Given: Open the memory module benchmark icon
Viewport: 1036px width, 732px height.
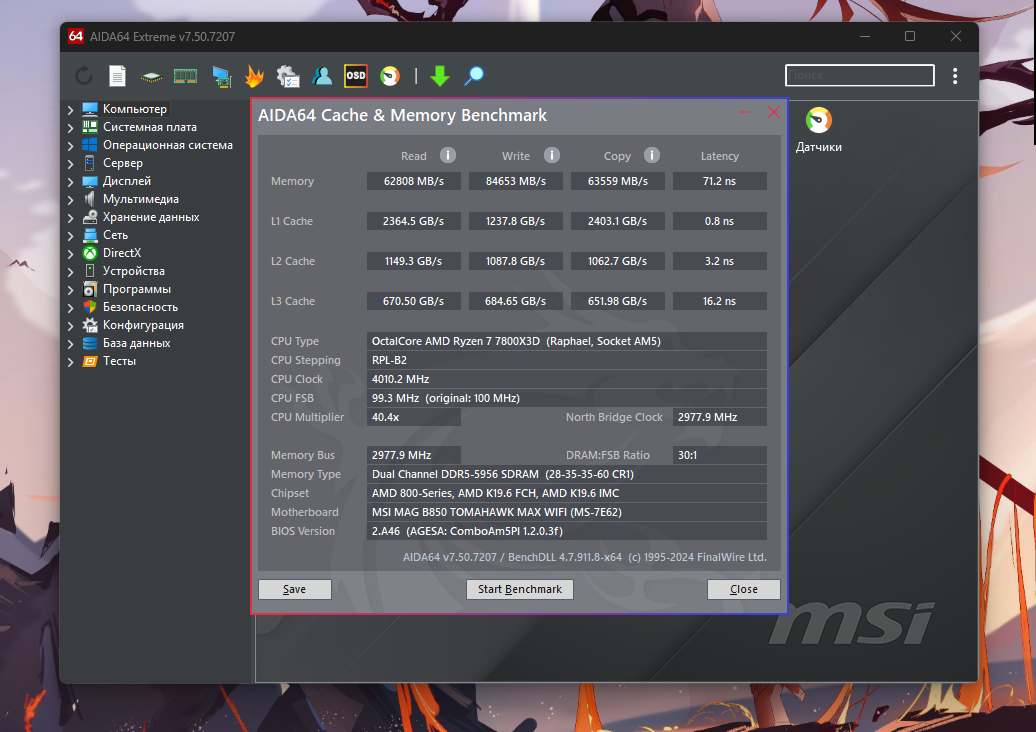Looking at the screenshot, I should 186,77.
